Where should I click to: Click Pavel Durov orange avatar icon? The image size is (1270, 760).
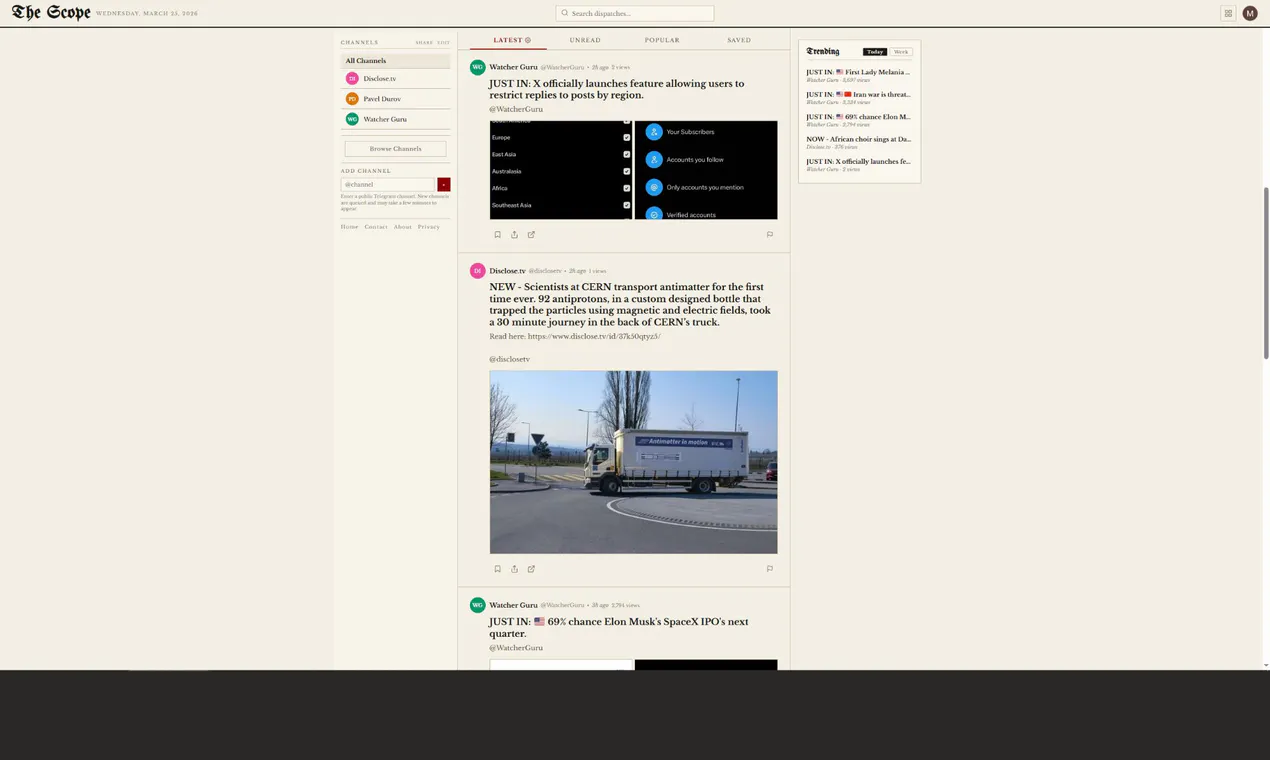tap(352, 99)
